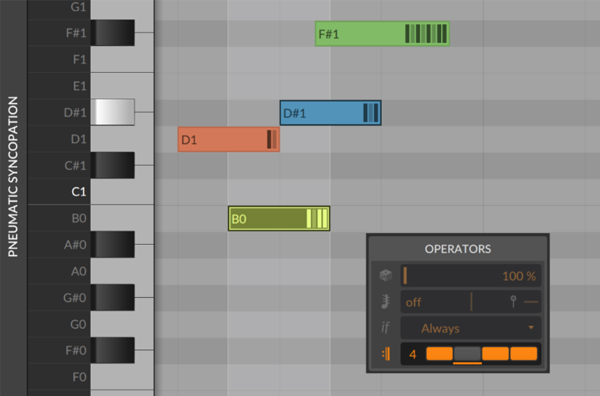Image resolution: width=600 pixels, height=396 pixels.
Task: Click the G0 key label
Action: [x=78, y=324]
